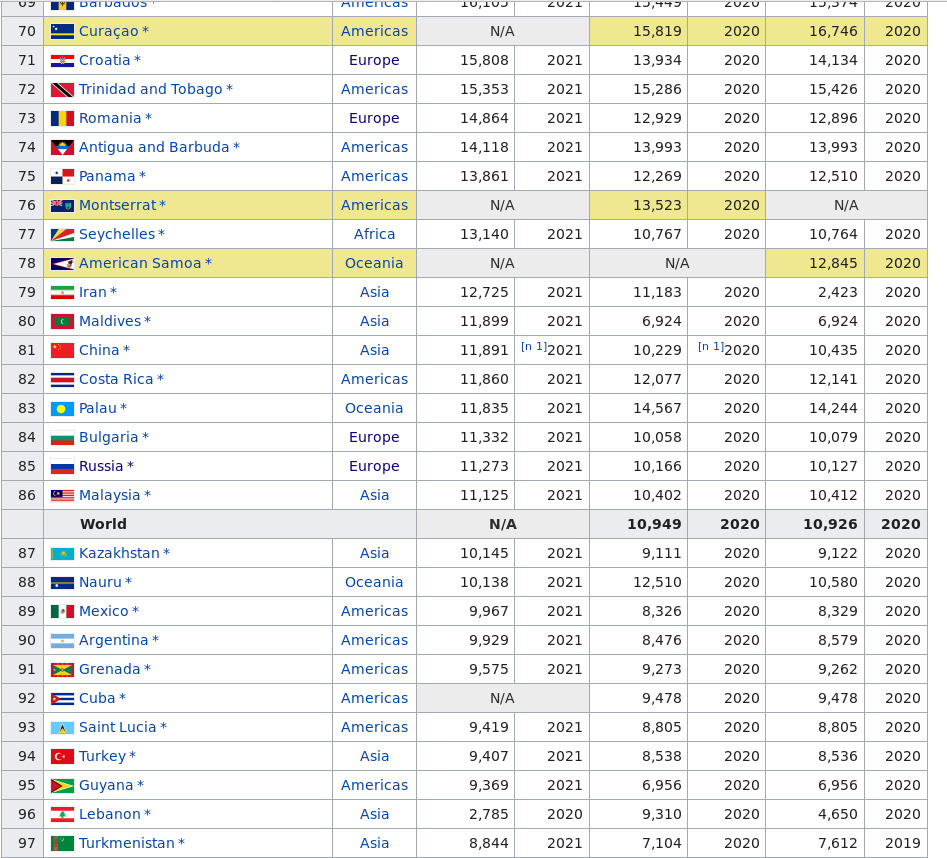Click the Croatia flag icon
947x858 pixels.
coord(62,60)
